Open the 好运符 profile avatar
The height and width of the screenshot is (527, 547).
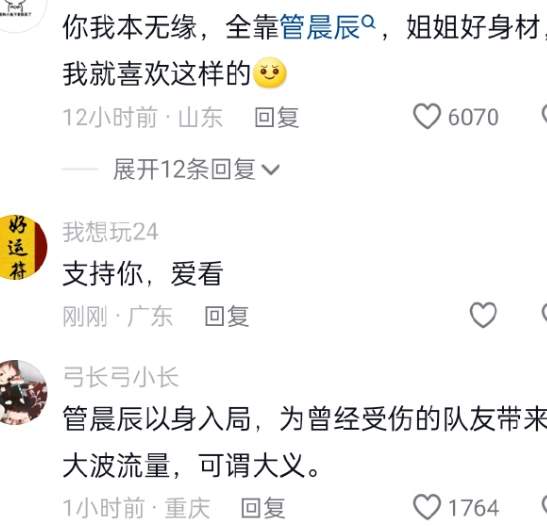click(23, 247)
